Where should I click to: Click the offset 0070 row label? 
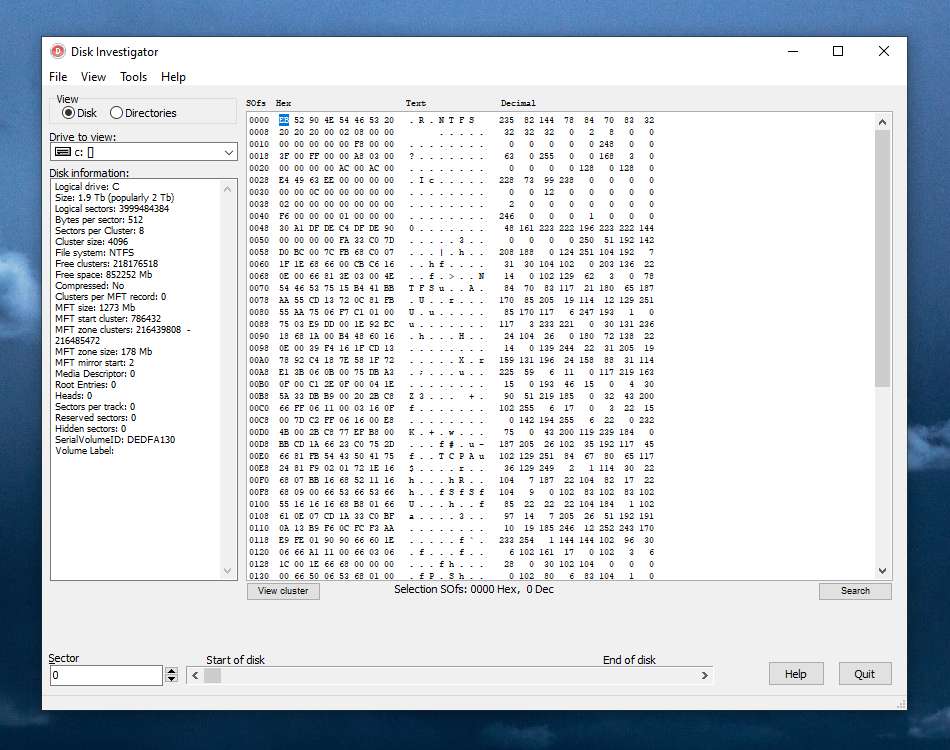point(259,288)
